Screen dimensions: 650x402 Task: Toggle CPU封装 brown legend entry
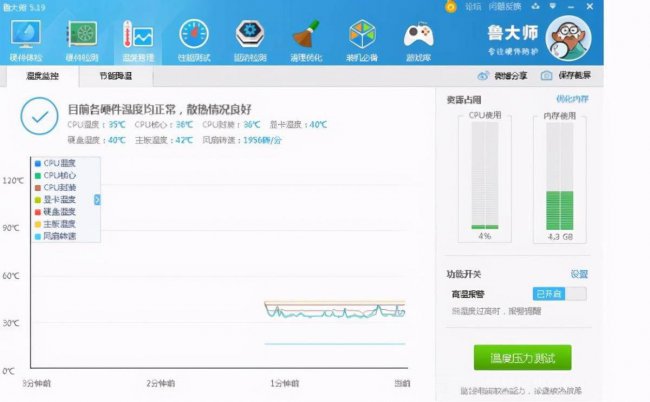point(56,187)
